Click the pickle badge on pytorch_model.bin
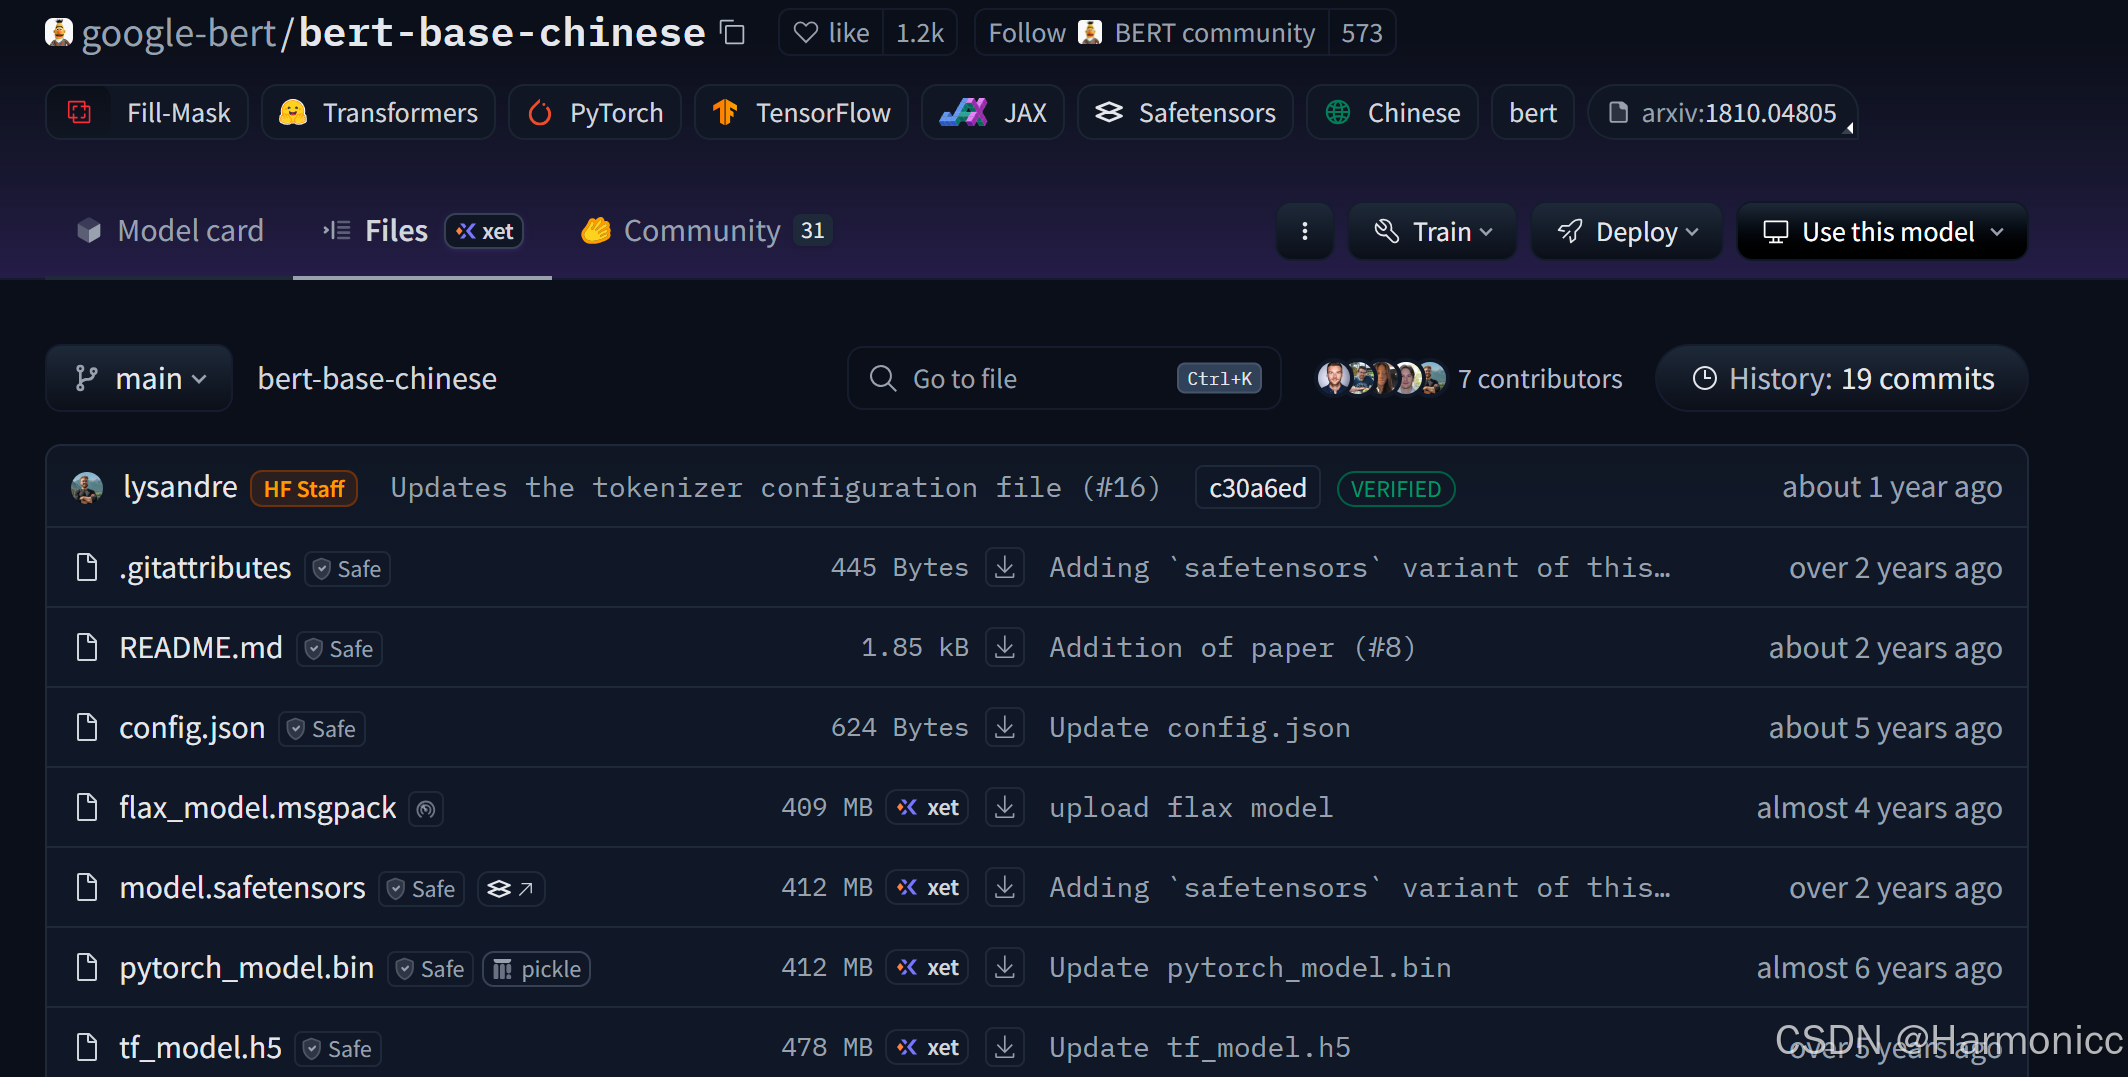This screenshot has width=2128, height=1077. [x=537, y=969]
